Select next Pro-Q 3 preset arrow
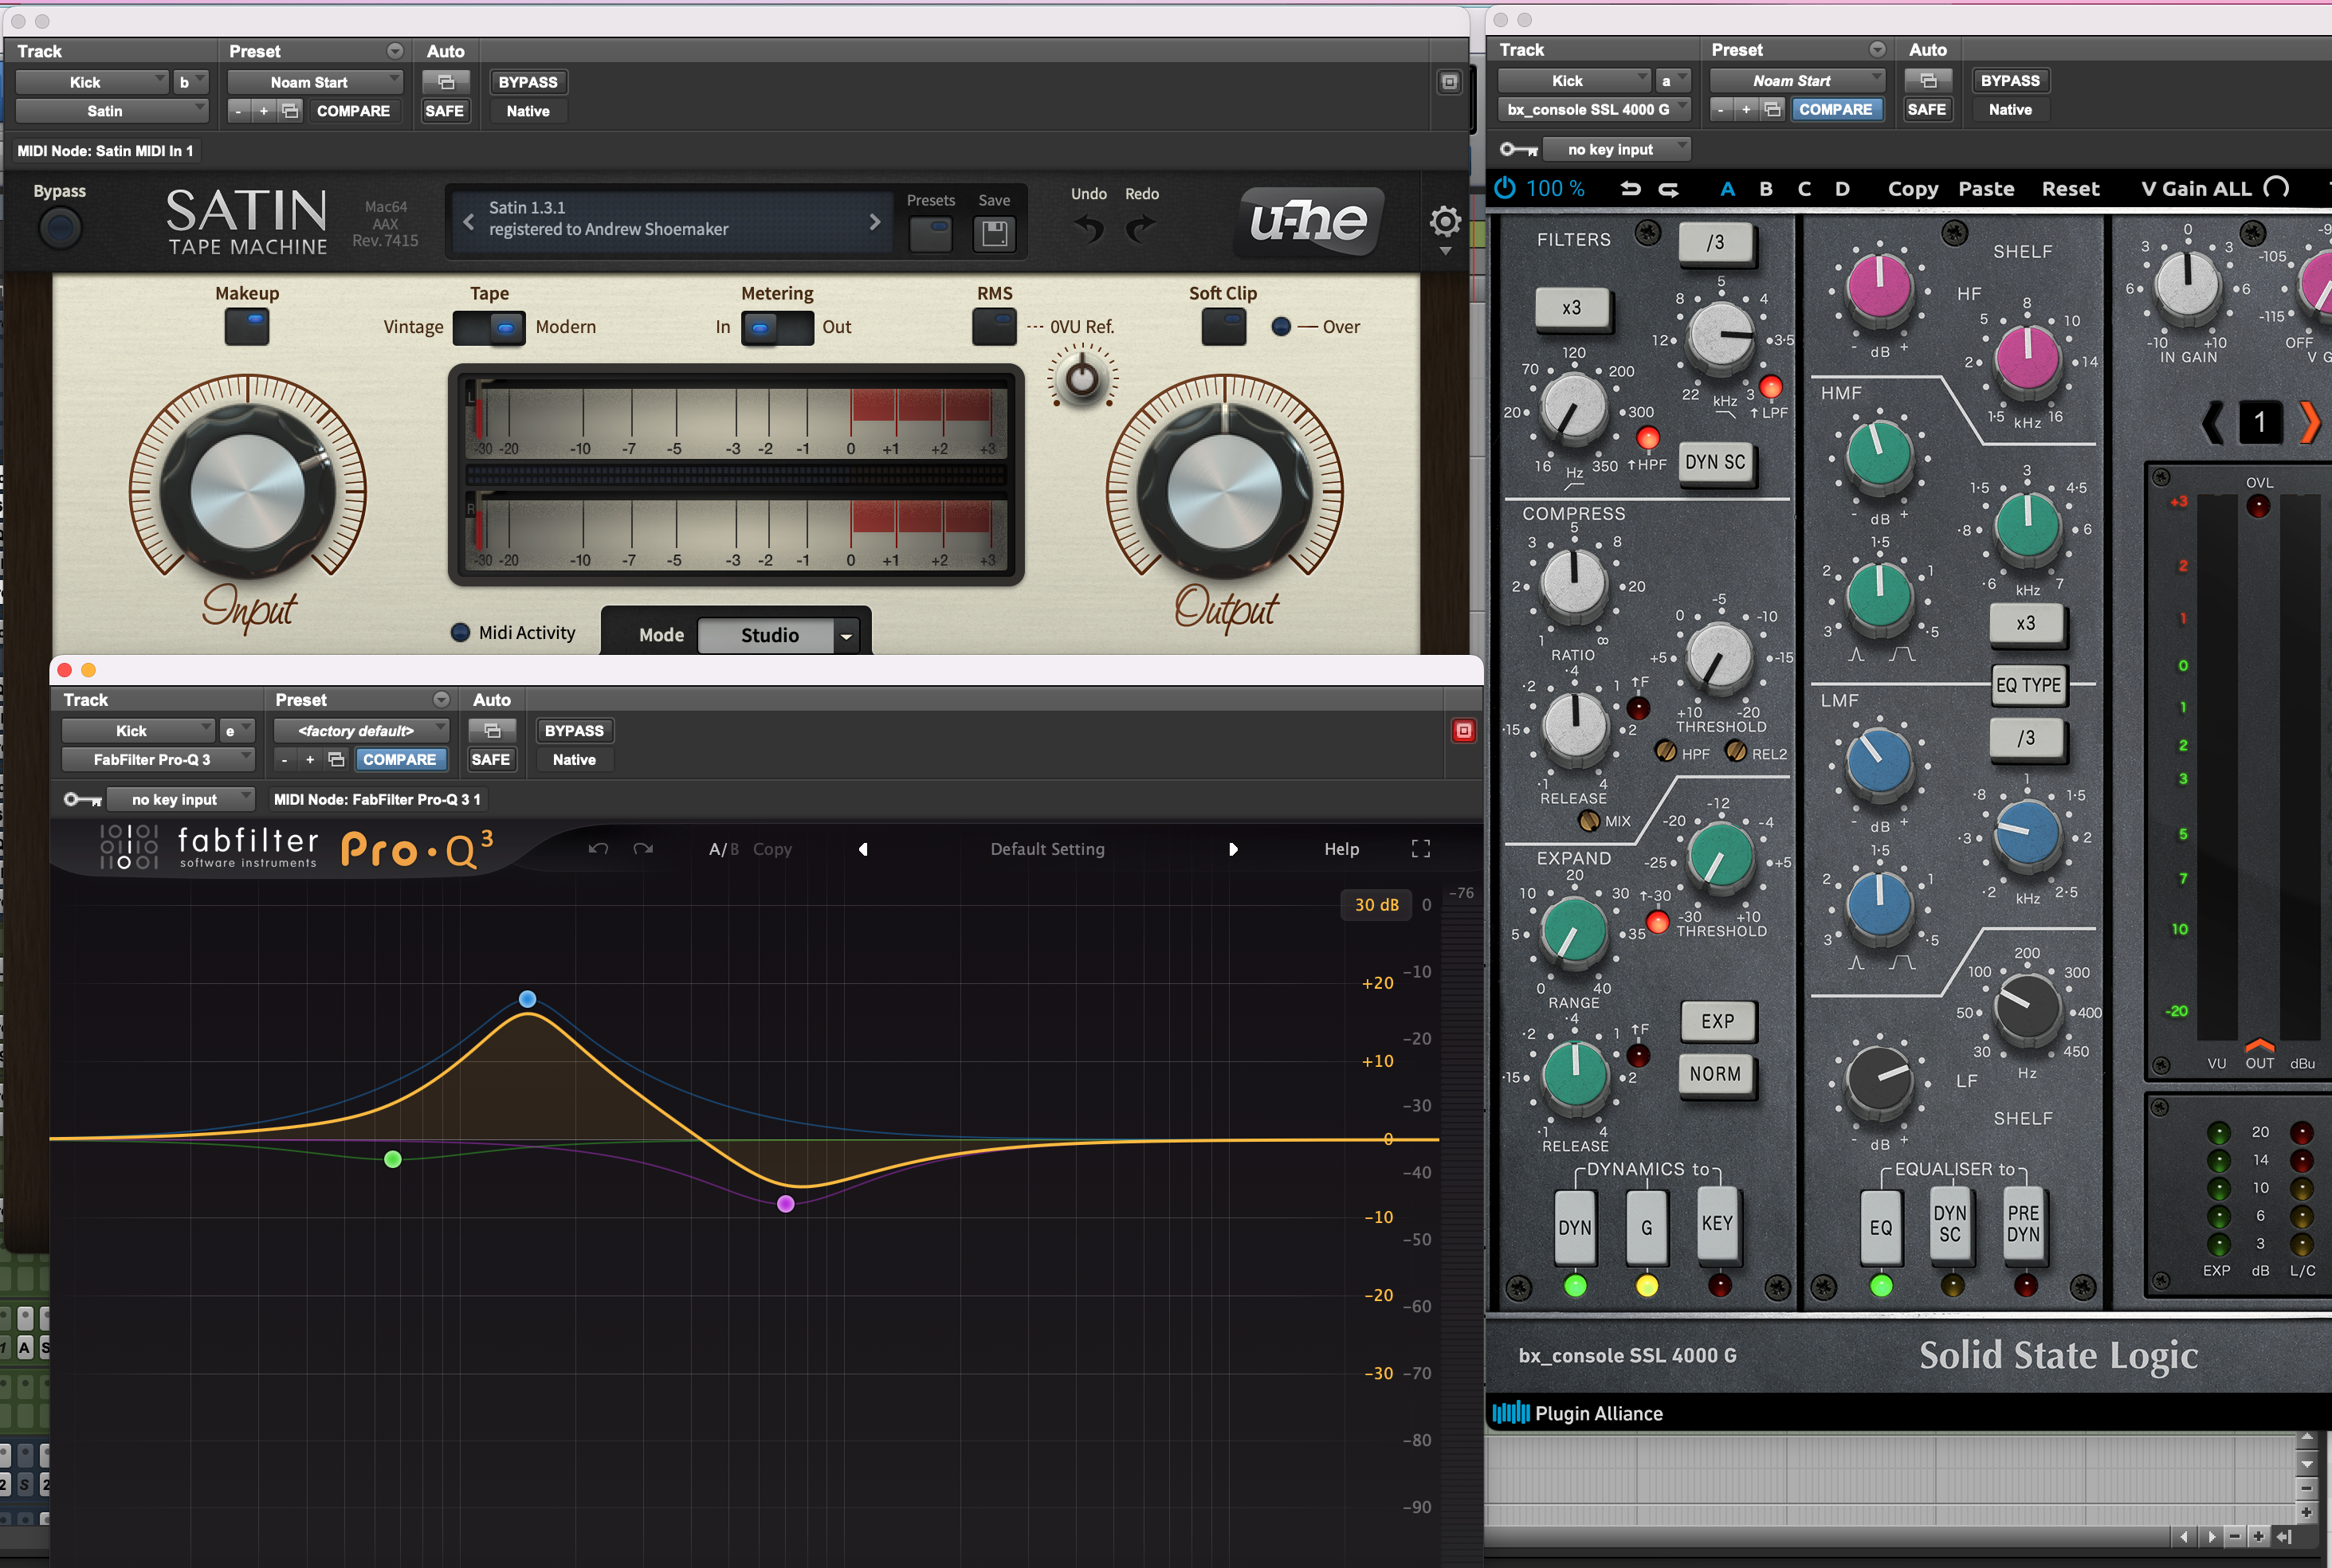Screen dimensions: 2332x1568 pyautogui.click(x=1233, y=849)
